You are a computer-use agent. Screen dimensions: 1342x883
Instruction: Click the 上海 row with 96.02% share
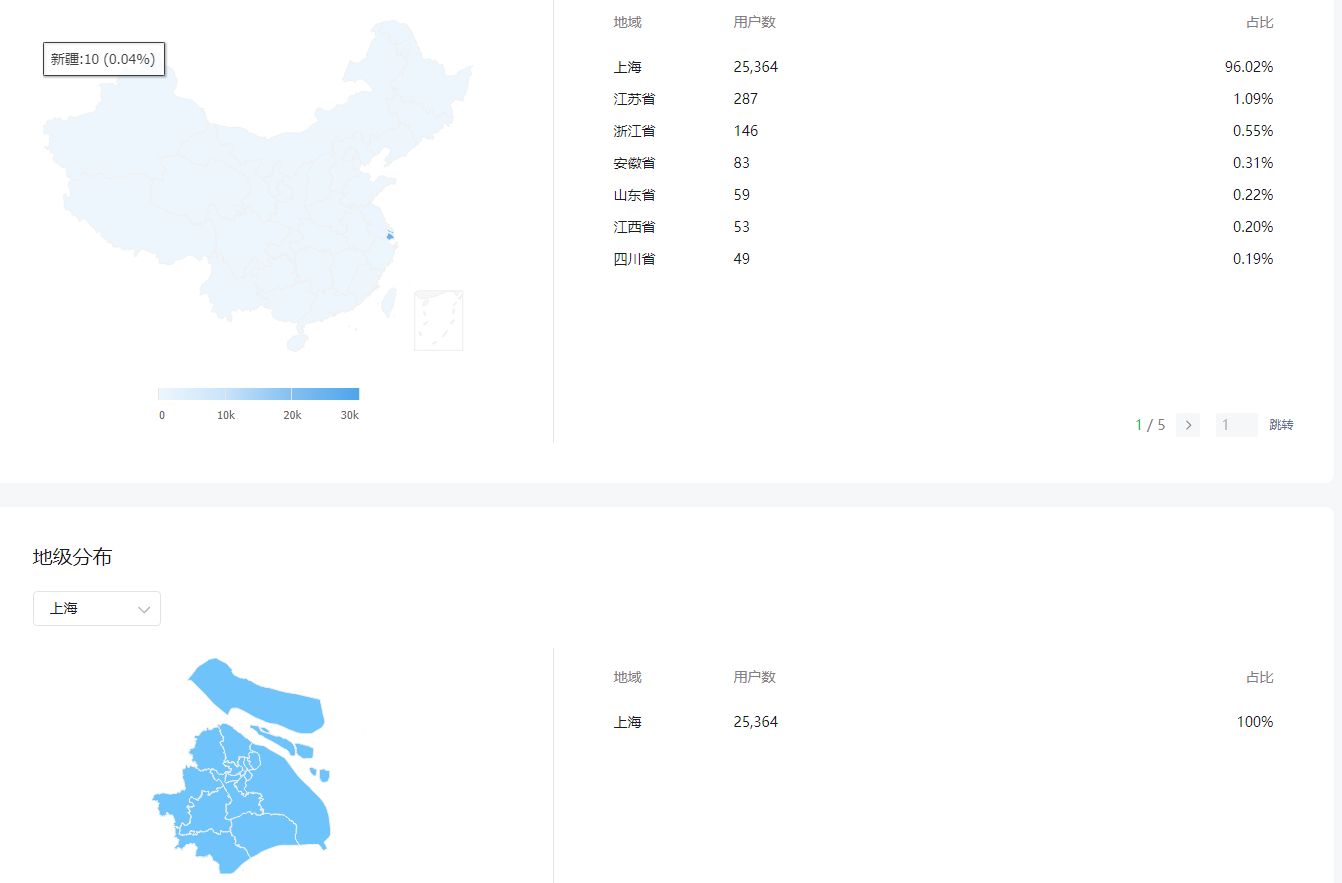click(x=944, y=67)
